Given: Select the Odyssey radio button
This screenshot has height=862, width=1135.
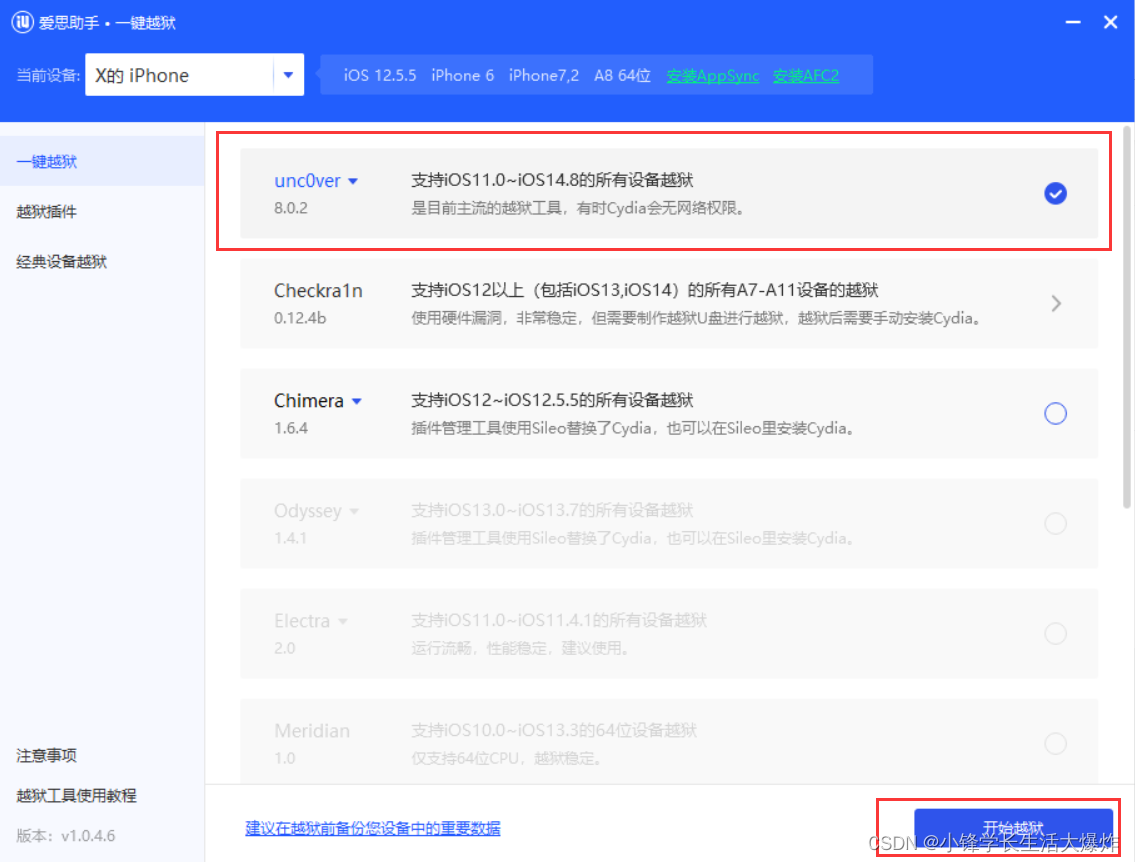Looking at the screenshot, I should (x=1055, y=523).
